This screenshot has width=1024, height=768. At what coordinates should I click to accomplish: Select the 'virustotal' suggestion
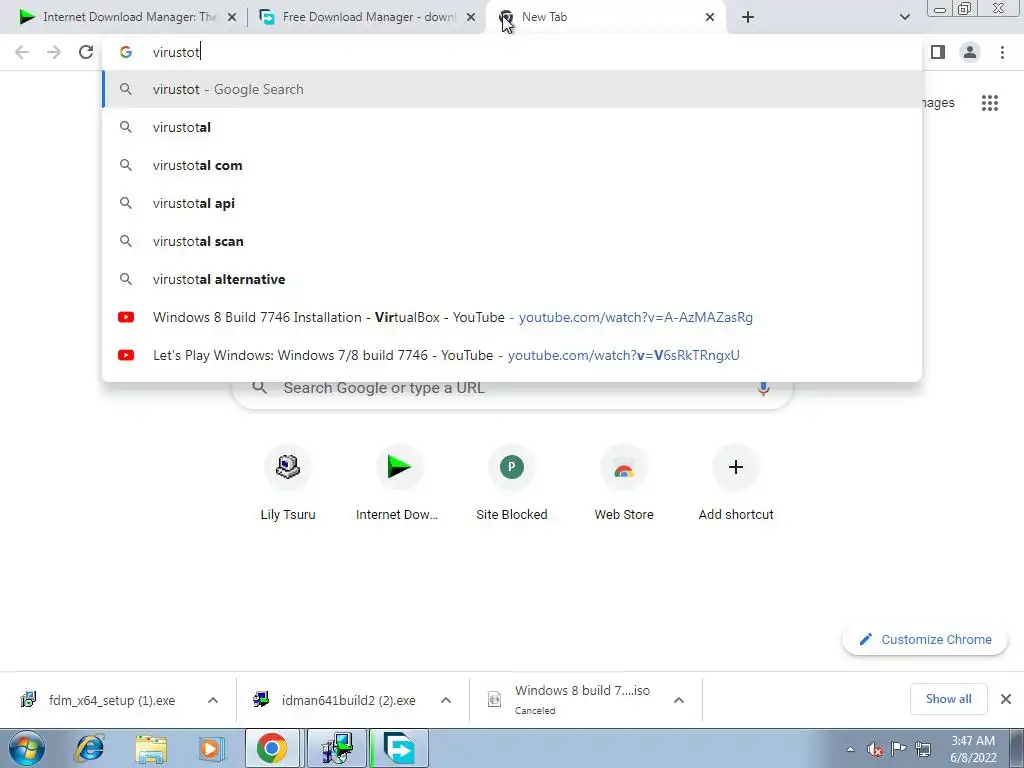click(512, 127)
